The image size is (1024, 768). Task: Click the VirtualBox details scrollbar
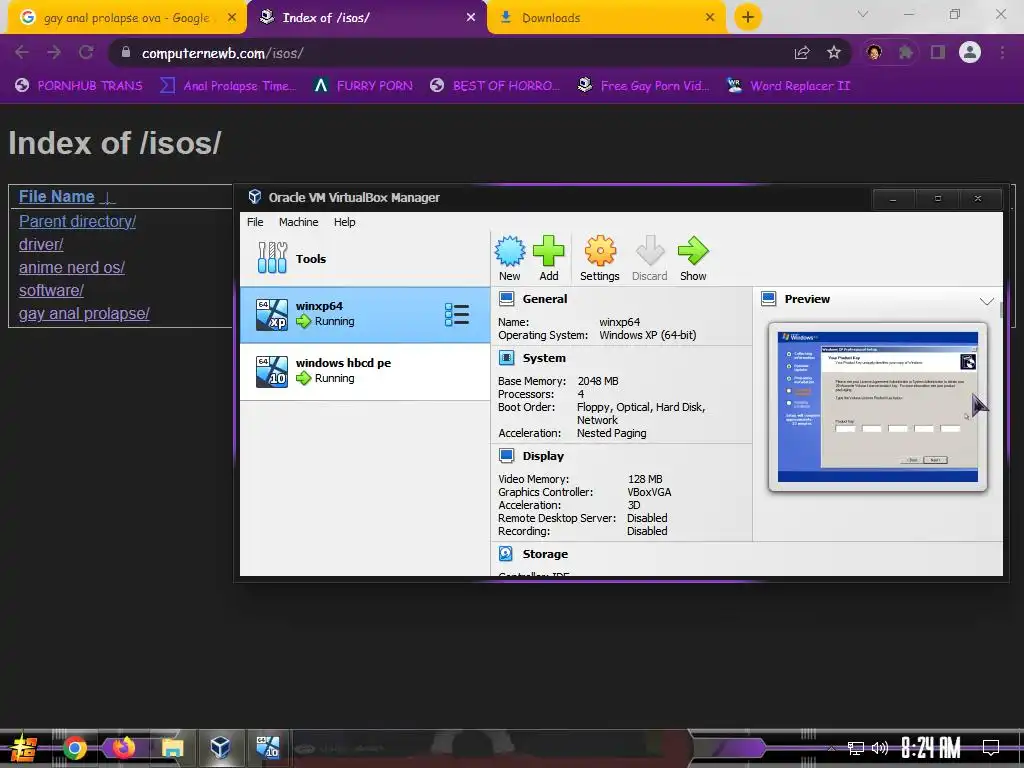pos(1000,310)
